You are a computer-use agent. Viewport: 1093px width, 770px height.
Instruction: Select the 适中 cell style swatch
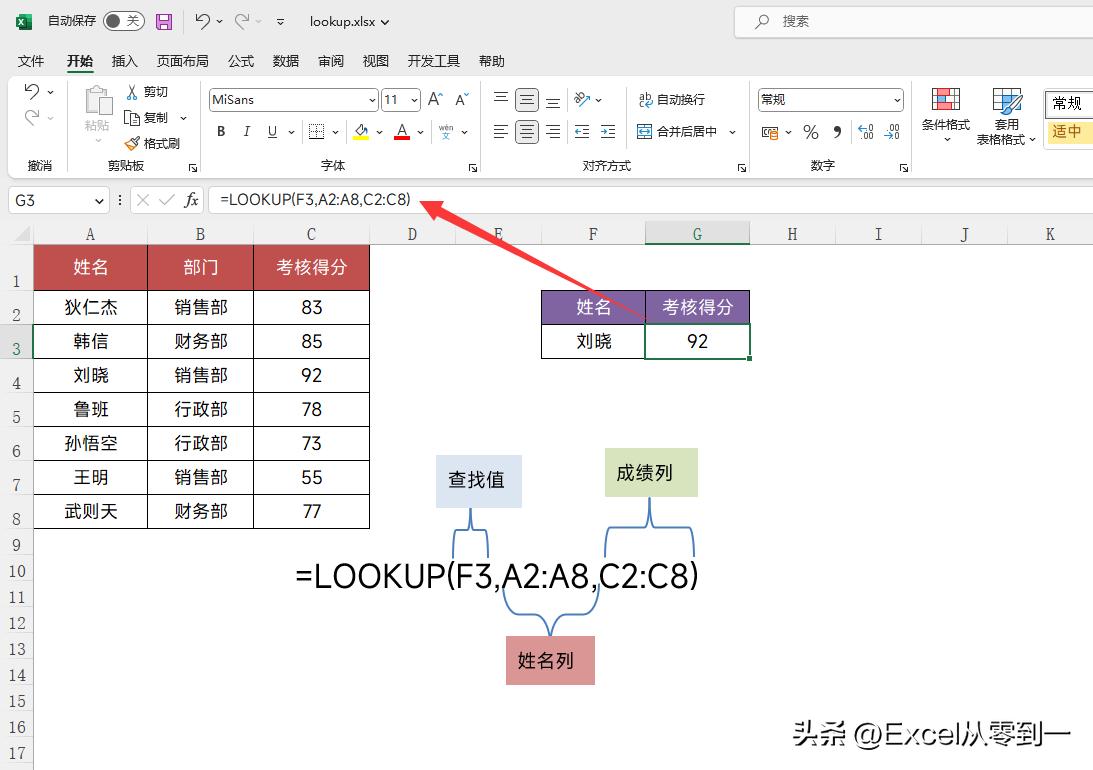pyautogui.click(x=1068, y=131)
